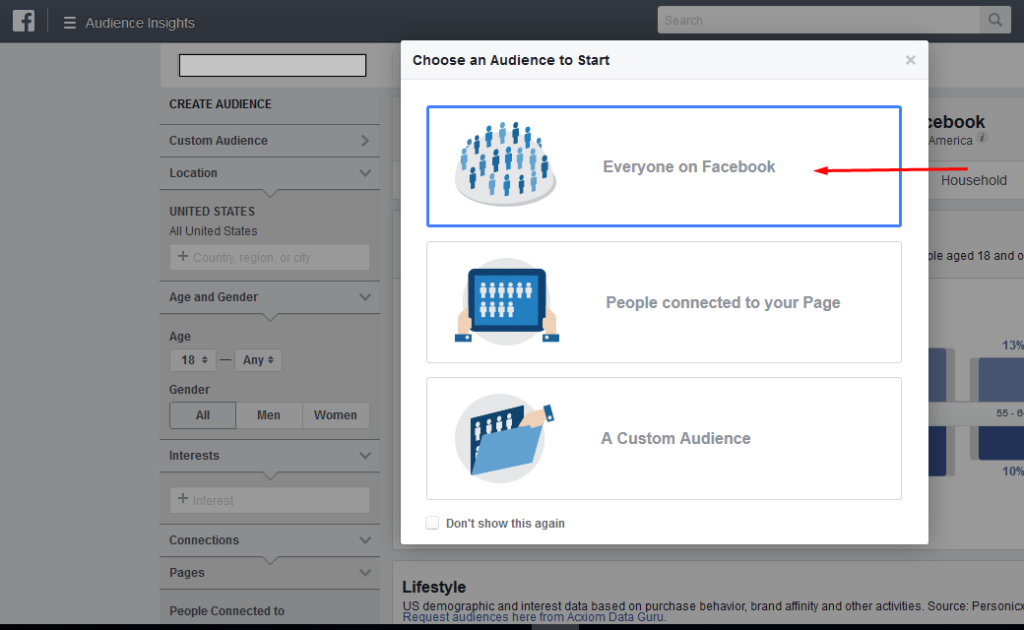Choose A Custom Audience option
Screen dimensions: 1024x630
[664, 439]
